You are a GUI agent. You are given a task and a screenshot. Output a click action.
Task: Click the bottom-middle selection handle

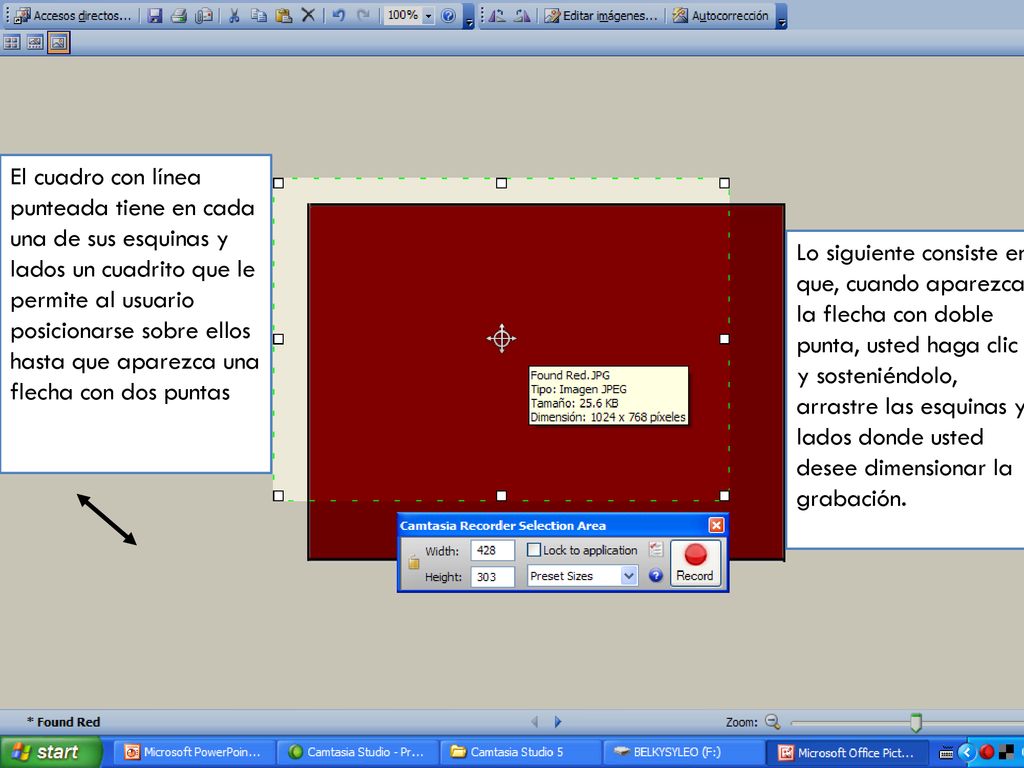502,496
